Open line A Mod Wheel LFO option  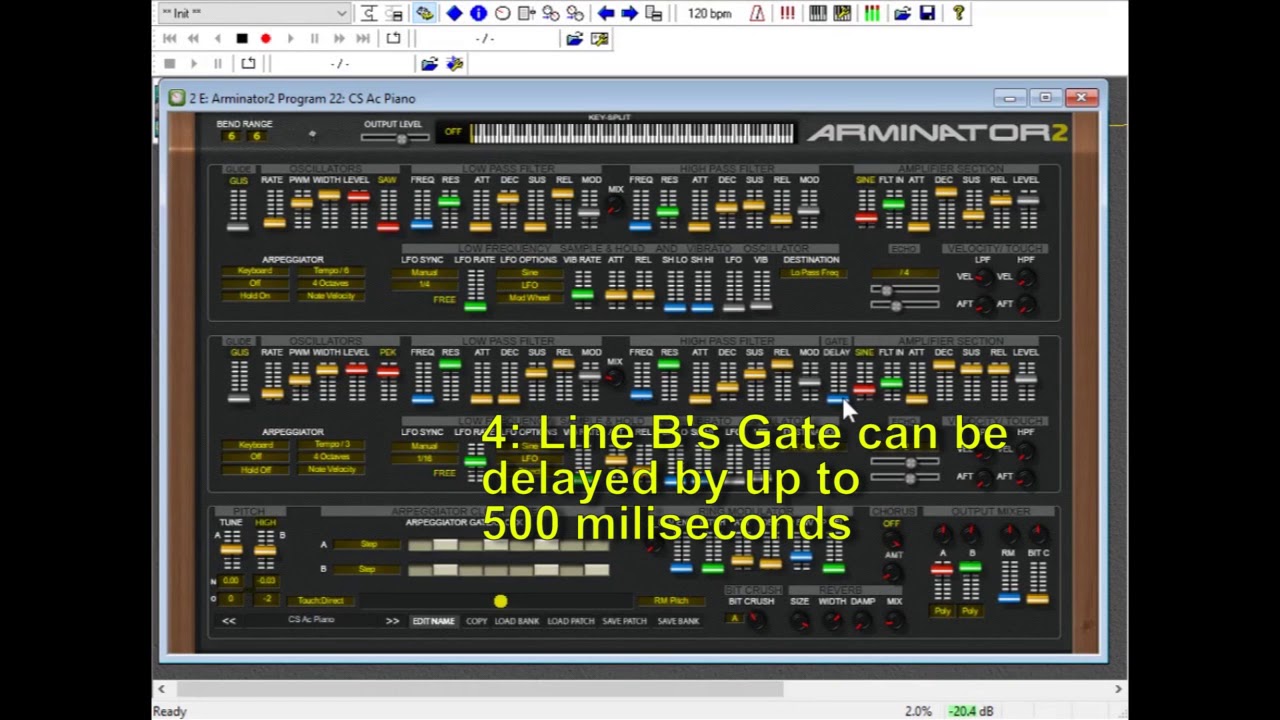(530, 297)
